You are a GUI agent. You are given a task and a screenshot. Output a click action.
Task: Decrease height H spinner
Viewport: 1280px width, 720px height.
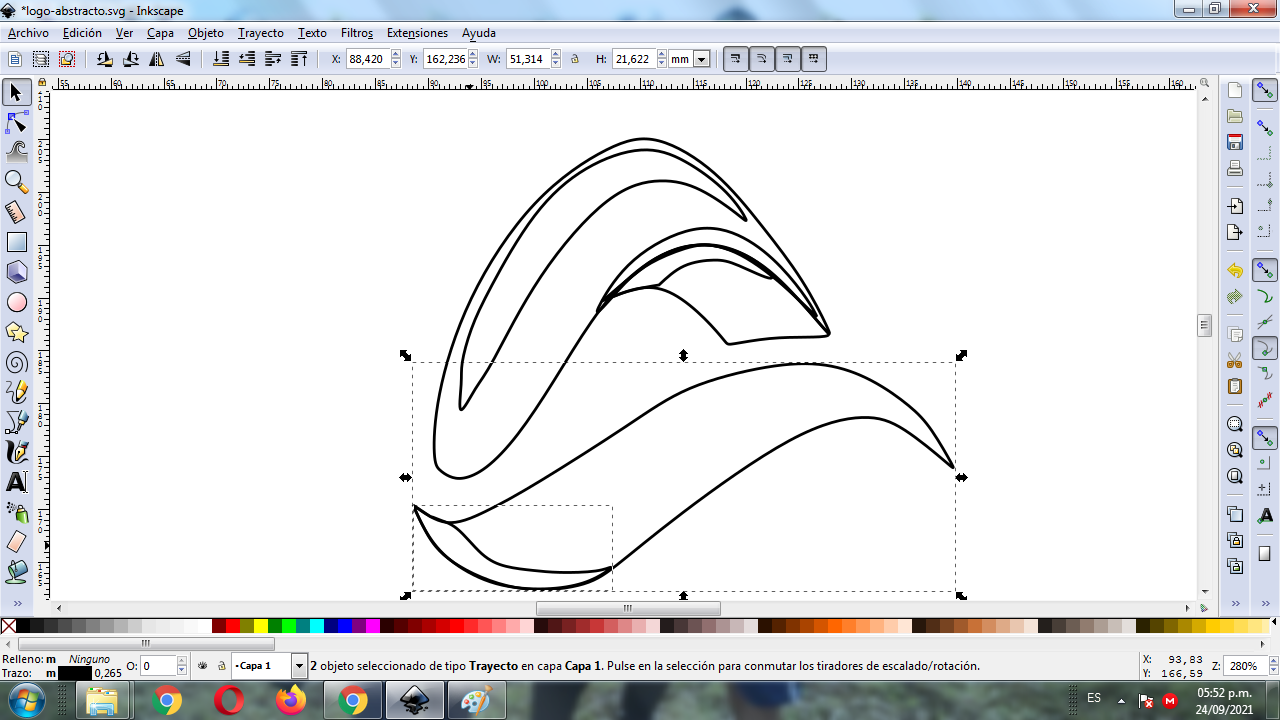pyautogui.click(x=660, y=64)
